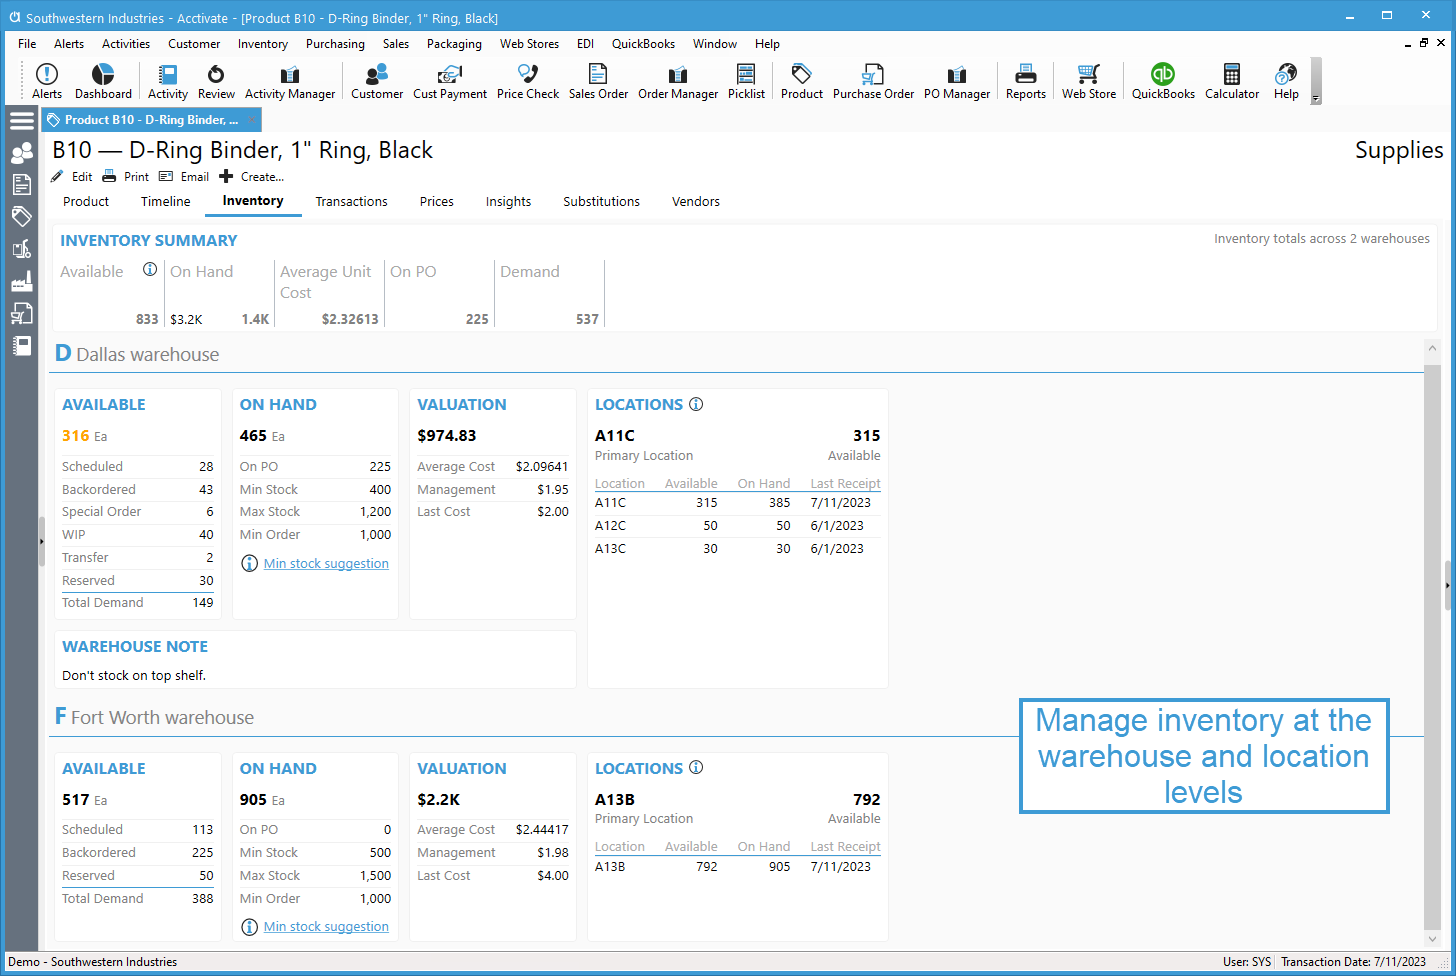
Task: Click the Locations info tooltip icon
Action: tap(696, 404)
